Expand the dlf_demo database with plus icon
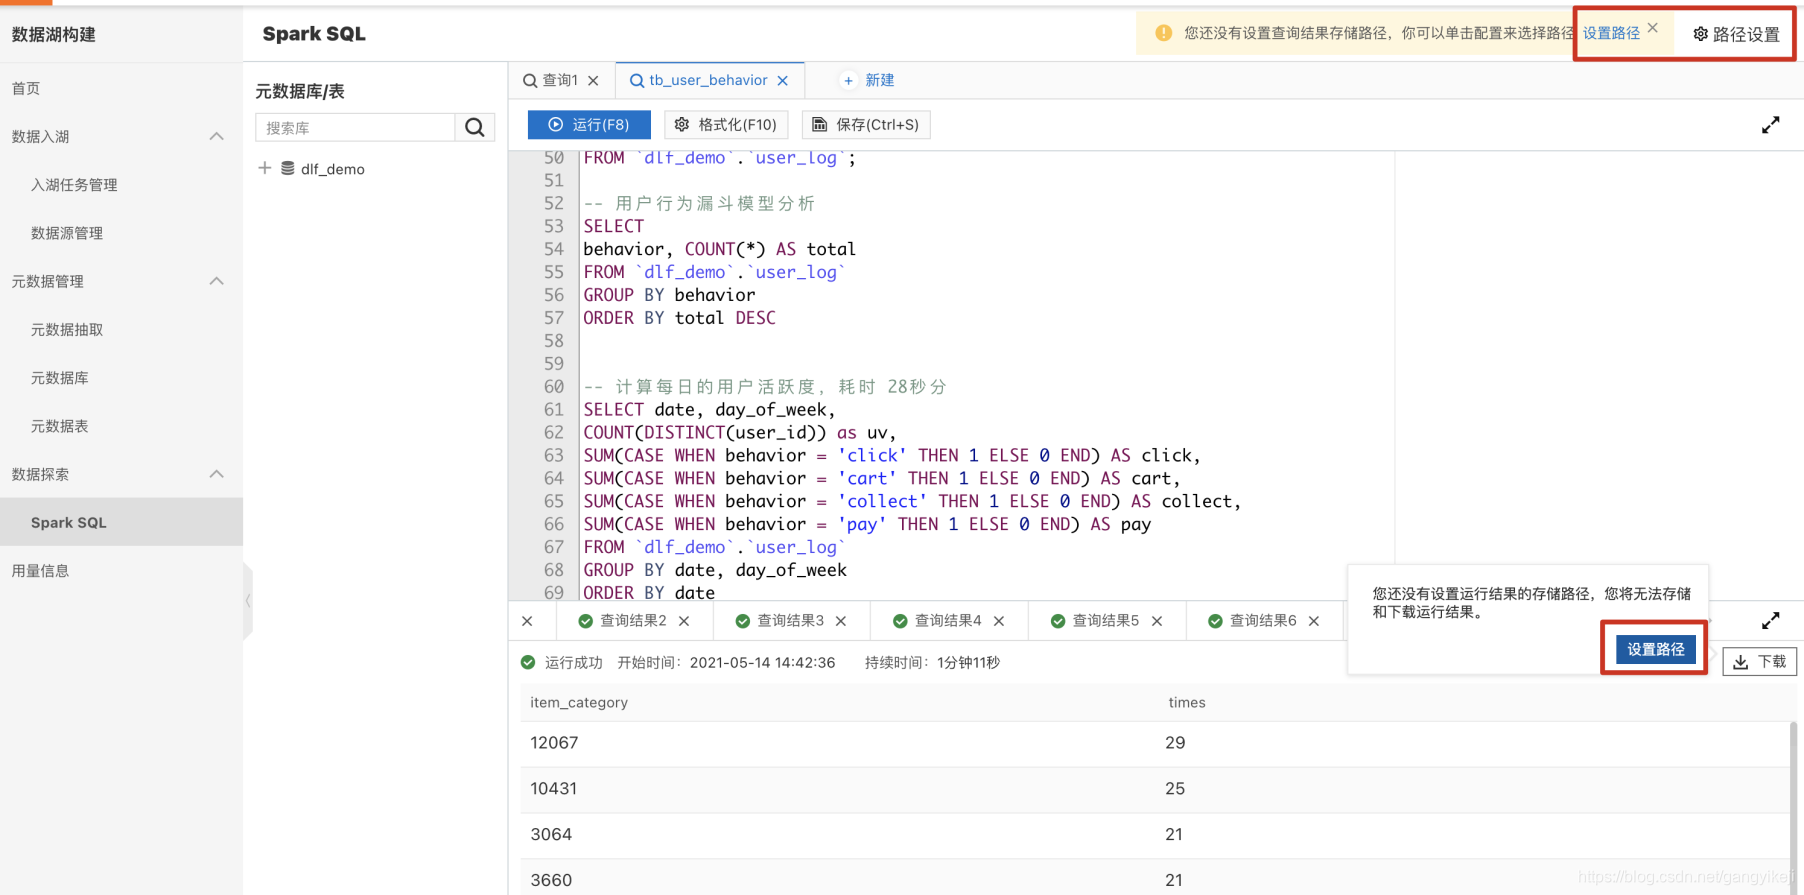Screen dimensions: 1804x895 [x=264, y=168]
